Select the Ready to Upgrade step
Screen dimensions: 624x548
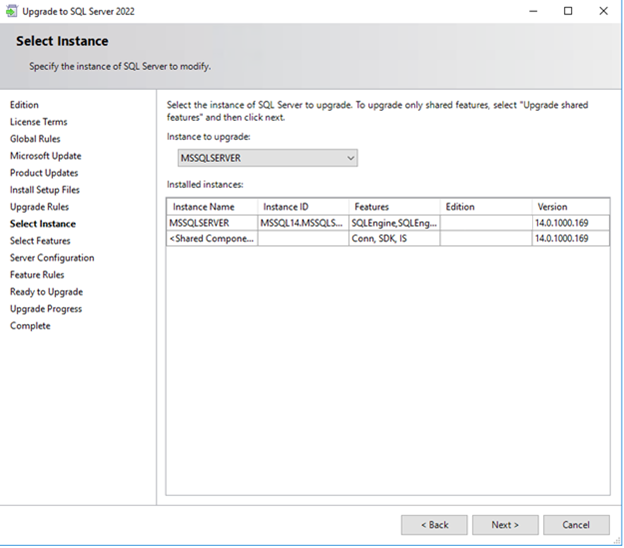tap(47, 292)
